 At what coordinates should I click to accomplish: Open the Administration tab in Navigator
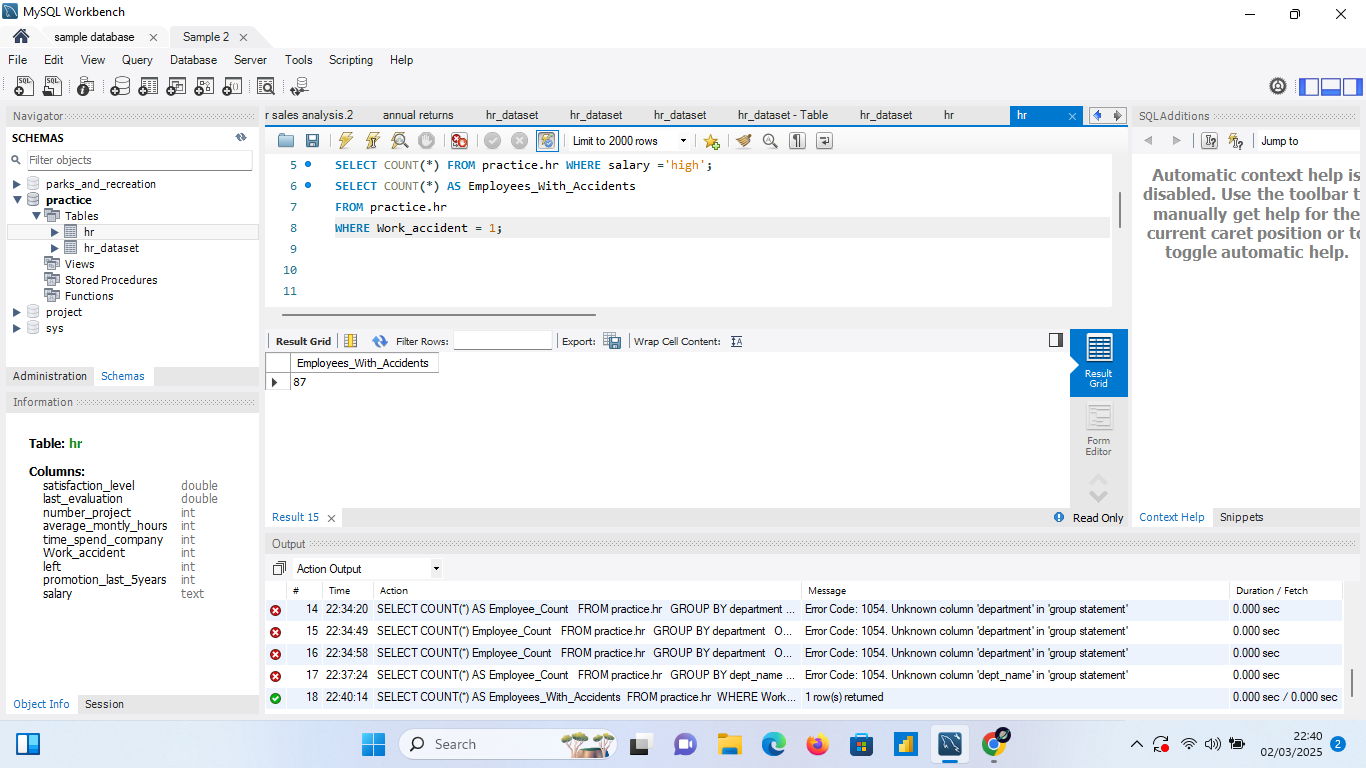click(50, 376)
